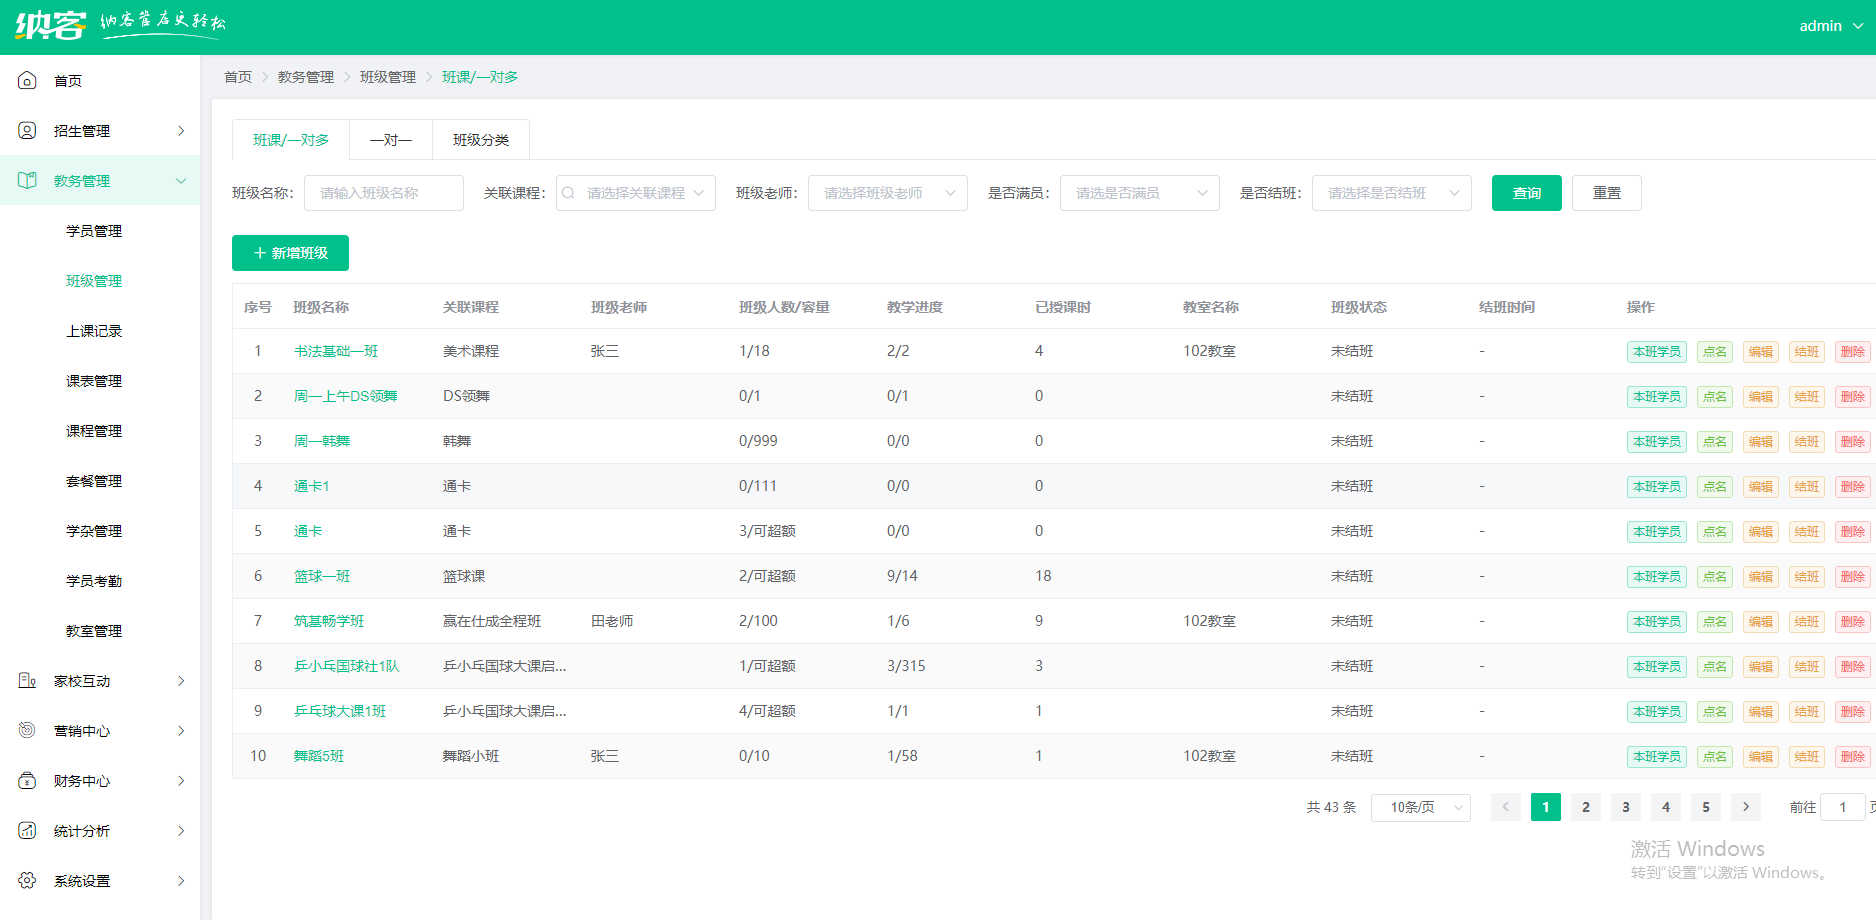Click the home icon in sidebar
Screen dimensions: 1876x920
tap(27, 81)
